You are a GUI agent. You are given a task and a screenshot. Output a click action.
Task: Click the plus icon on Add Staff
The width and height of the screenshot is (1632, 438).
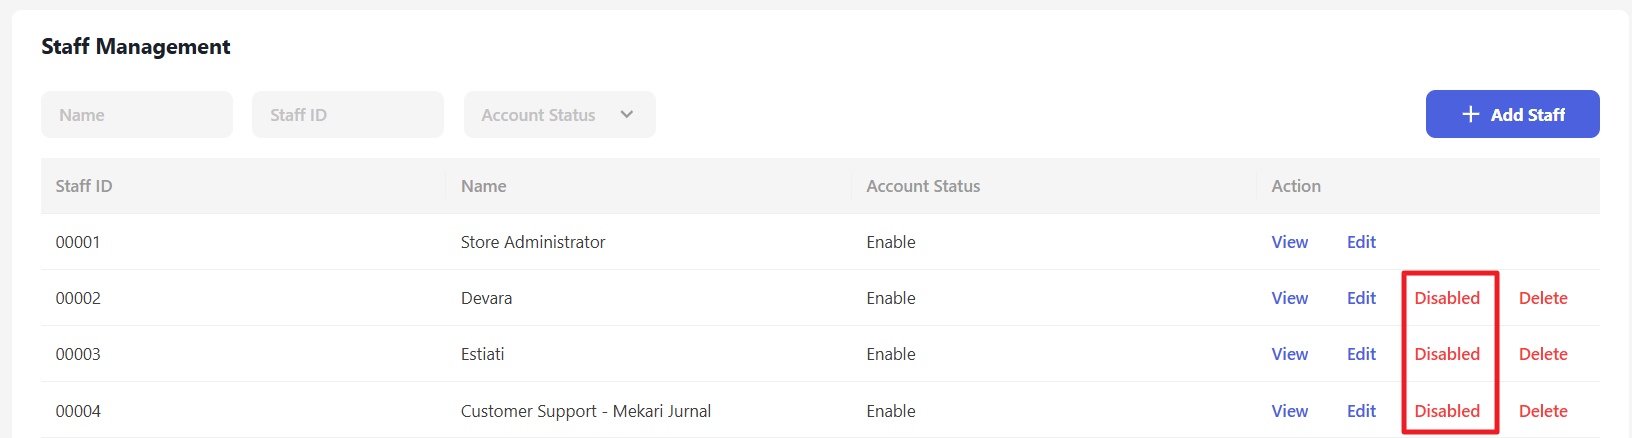point(1470,114)
